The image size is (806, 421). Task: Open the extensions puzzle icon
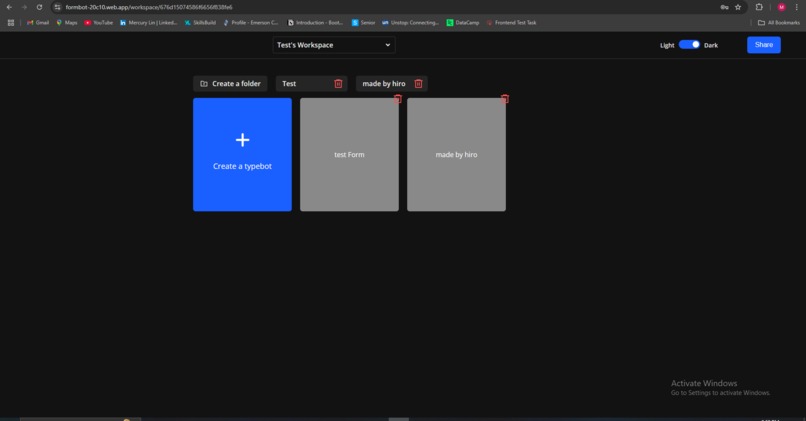click(x=759, y=7)
